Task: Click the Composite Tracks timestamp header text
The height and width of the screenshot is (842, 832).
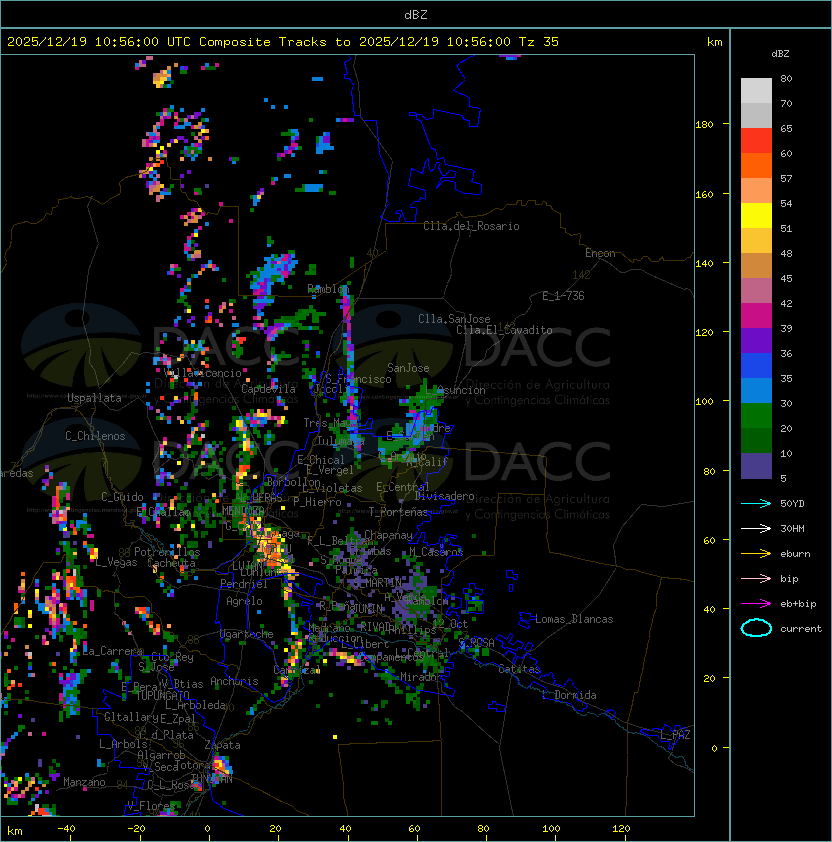Action: [x=283, y=41]
